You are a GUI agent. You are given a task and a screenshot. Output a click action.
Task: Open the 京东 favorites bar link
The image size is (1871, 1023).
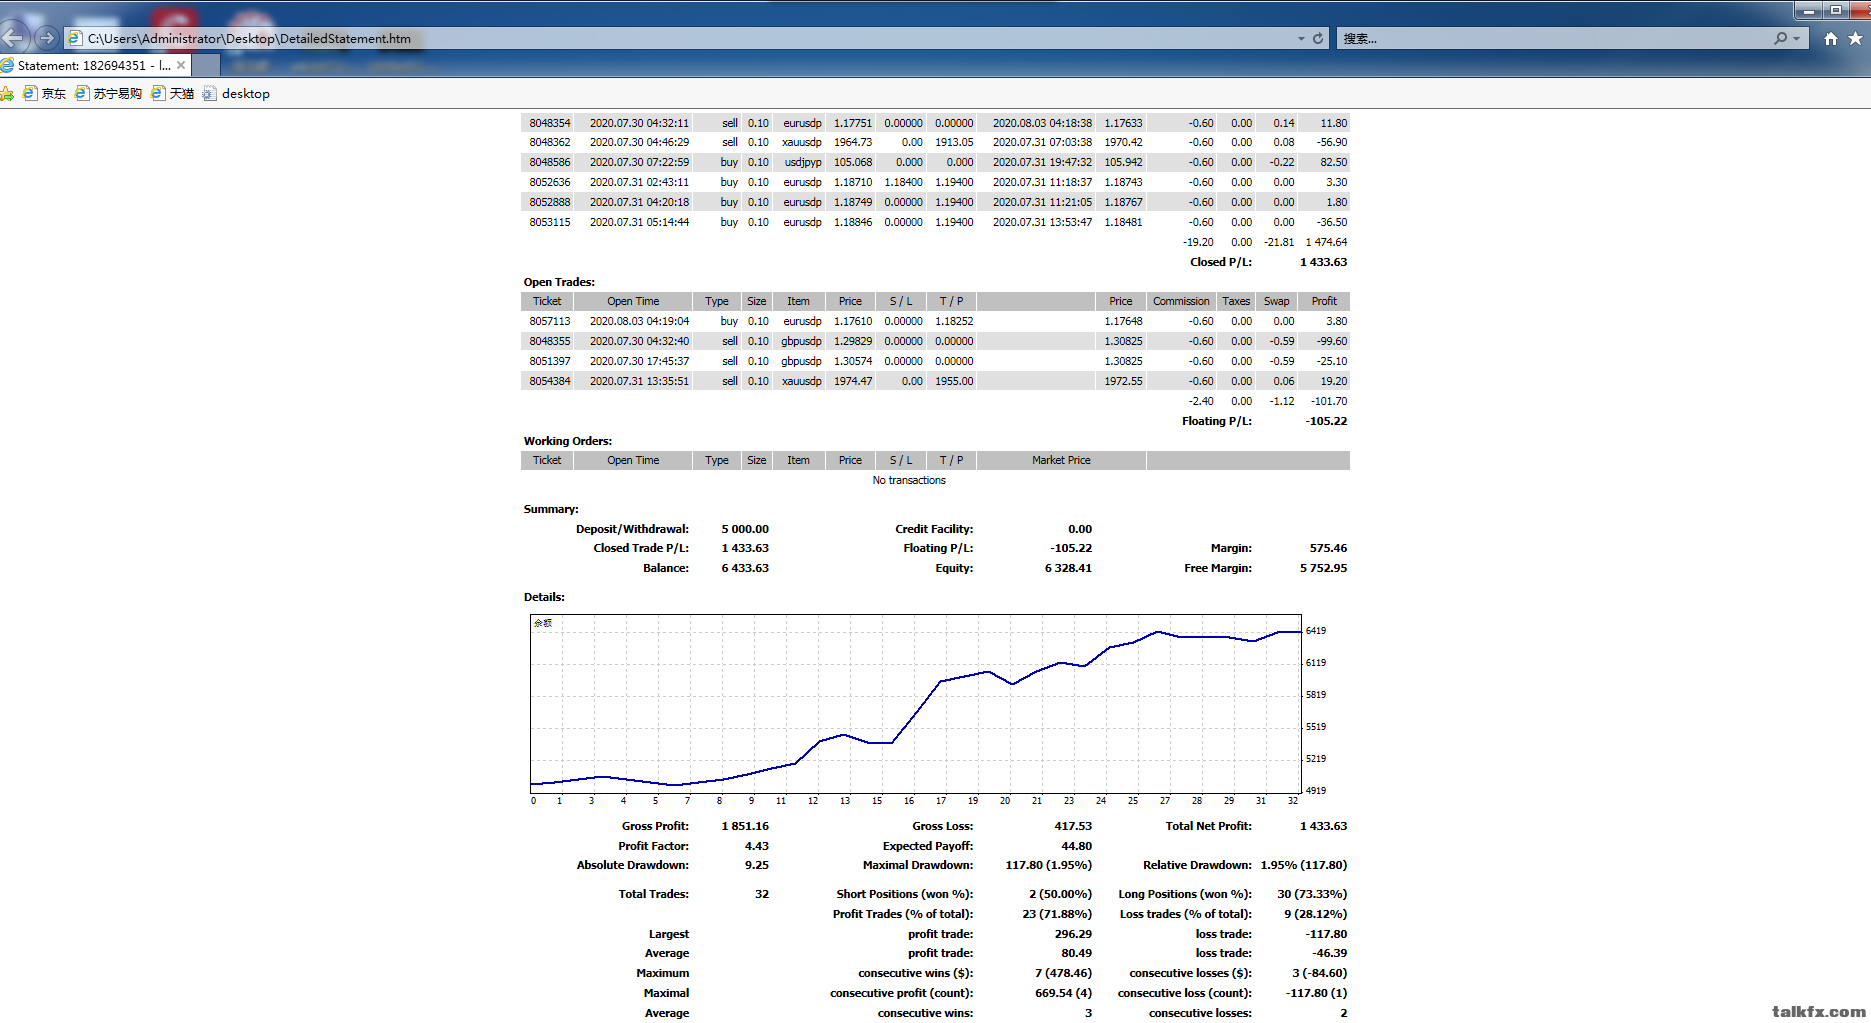45,93
